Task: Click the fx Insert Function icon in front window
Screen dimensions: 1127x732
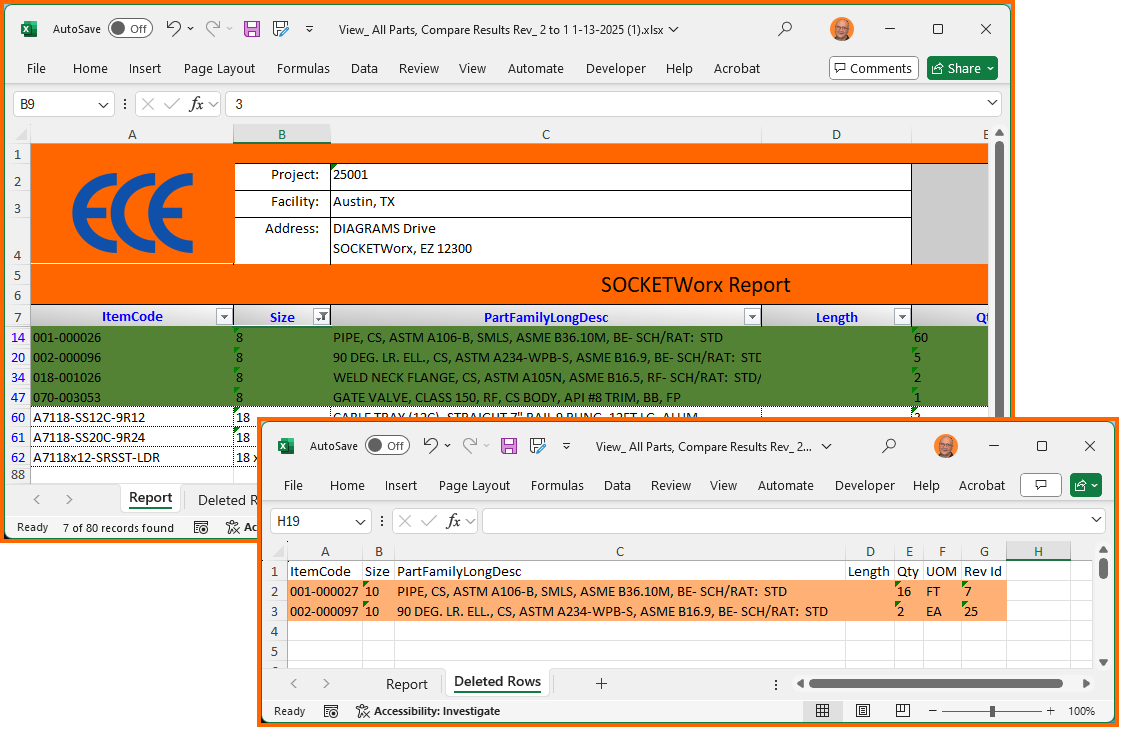Action: (x=454, y=521)
